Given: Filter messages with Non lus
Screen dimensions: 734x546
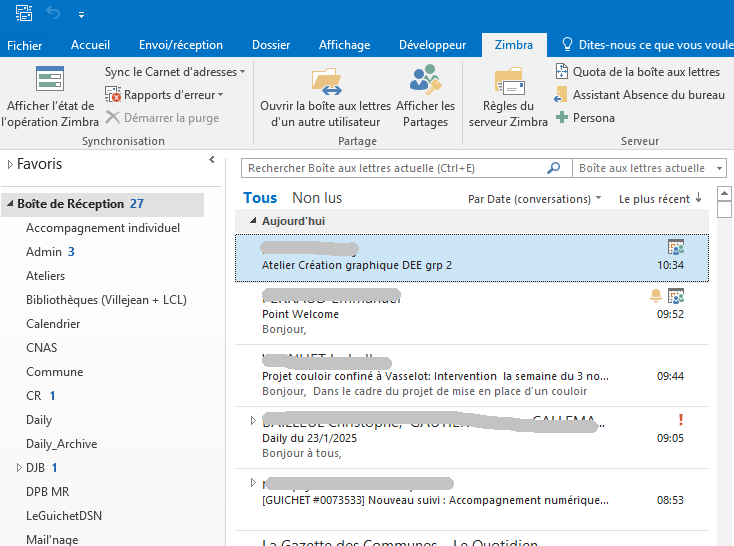Looking at the screenshot, I should (x=317, y=198).
